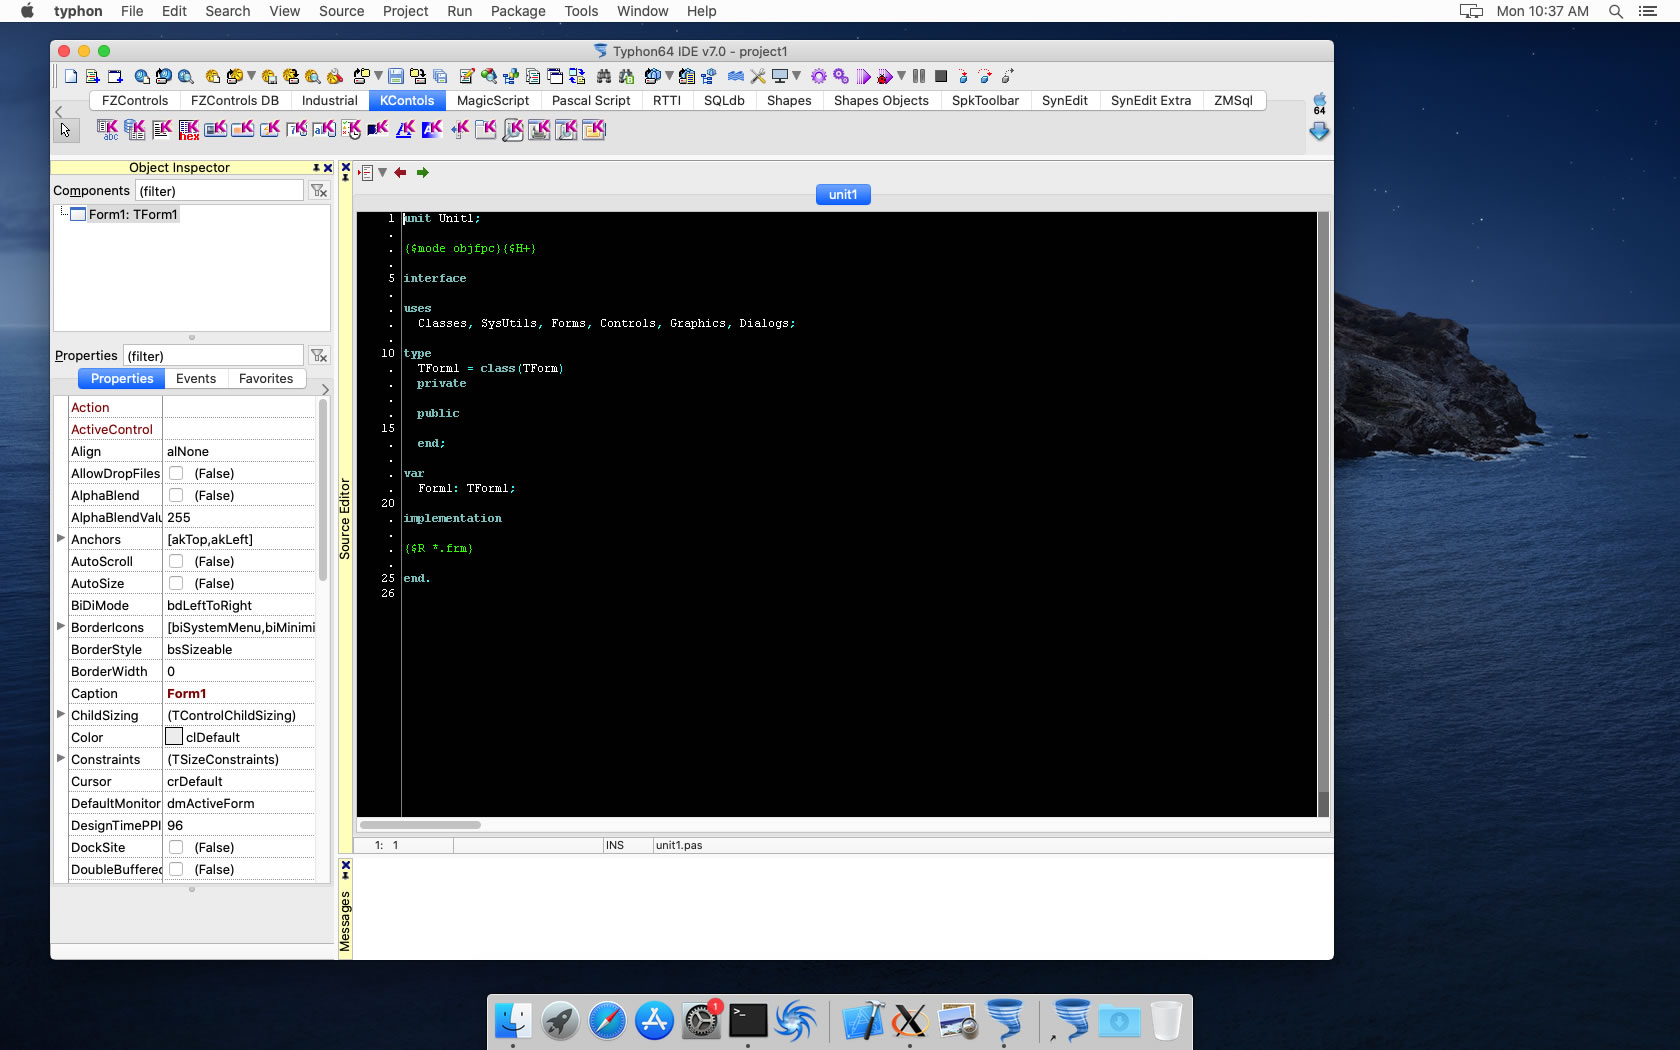Screen dimensions: 1680x1050
Task: Click the selection arrow pointer tool
Action: [65, 130]
